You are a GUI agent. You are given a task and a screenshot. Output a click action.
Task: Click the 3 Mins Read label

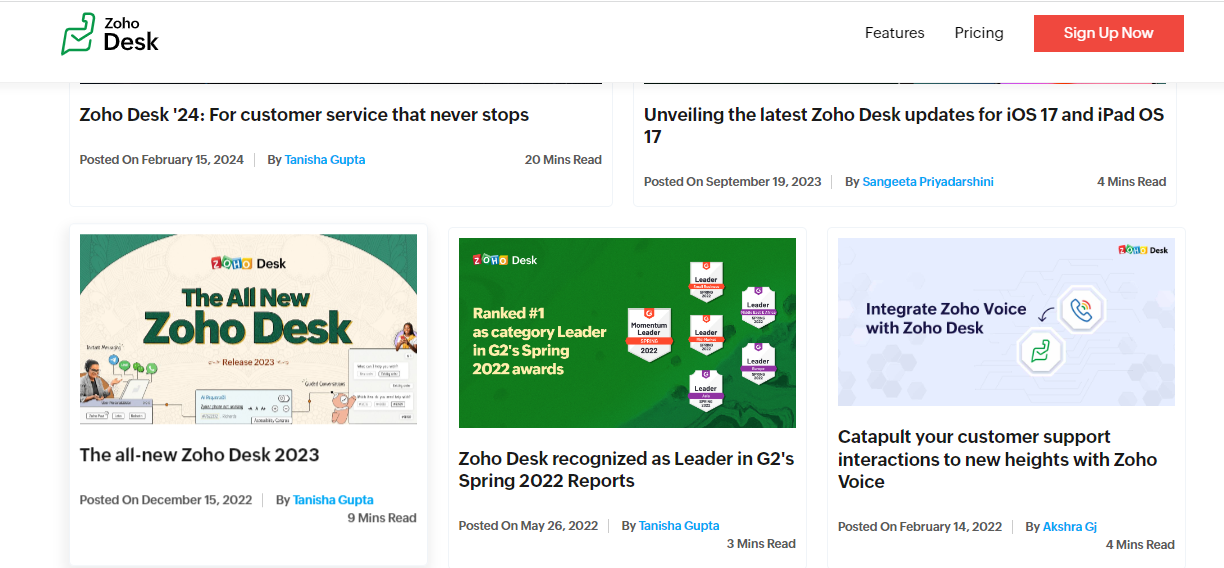[x=761, y=544]
